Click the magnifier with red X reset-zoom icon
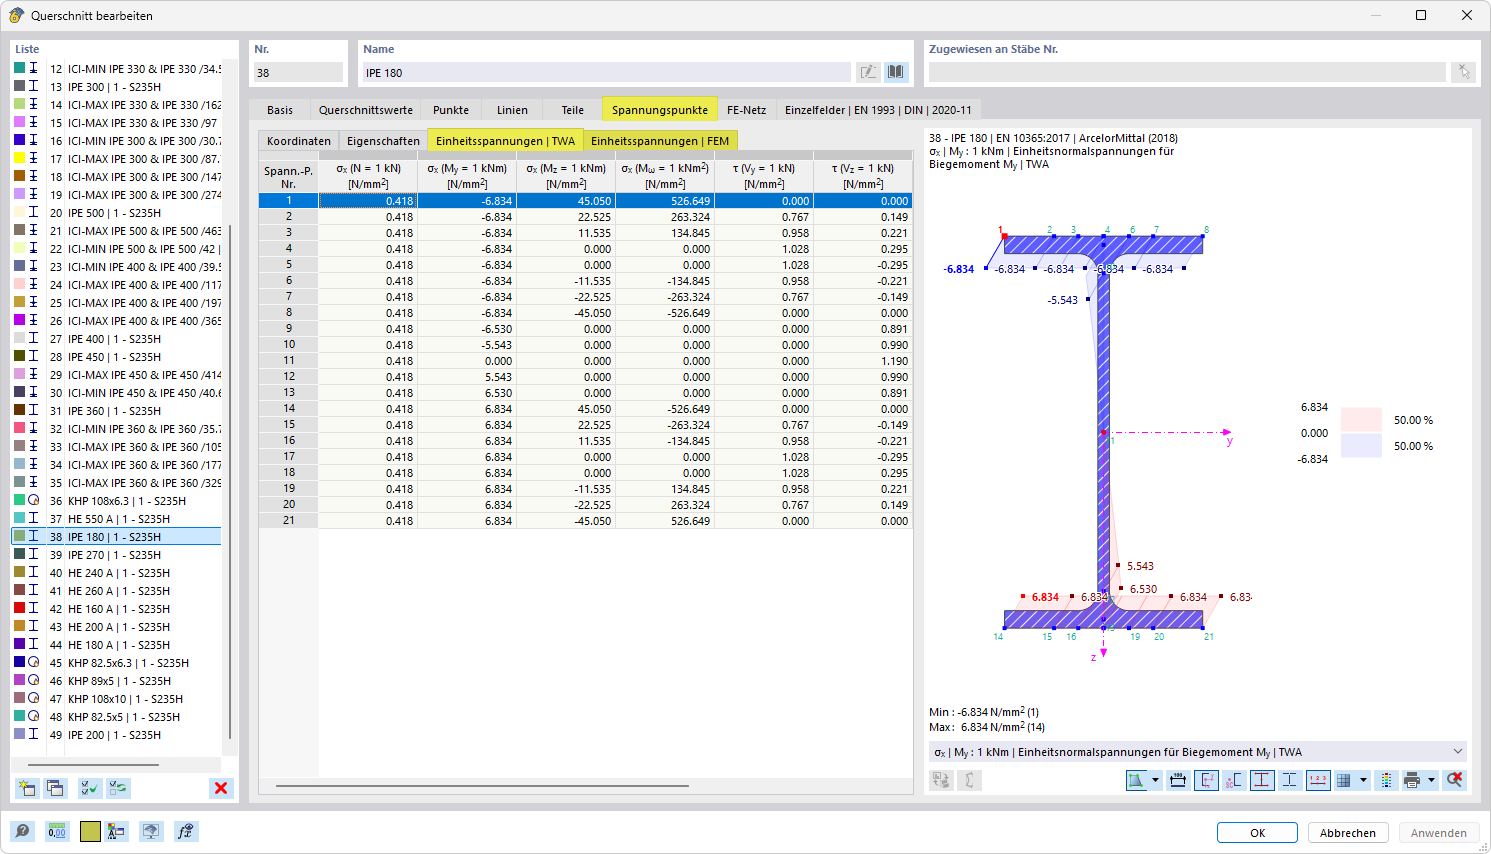This screenshot has height=854, width=1491. (x=1454, y=780)
